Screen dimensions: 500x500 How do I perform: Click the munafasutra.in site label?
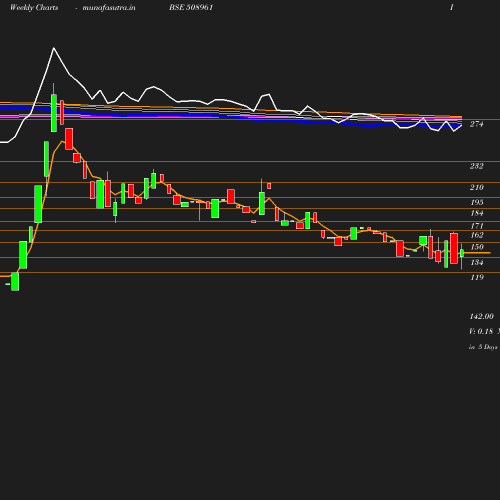pos(109,7)
